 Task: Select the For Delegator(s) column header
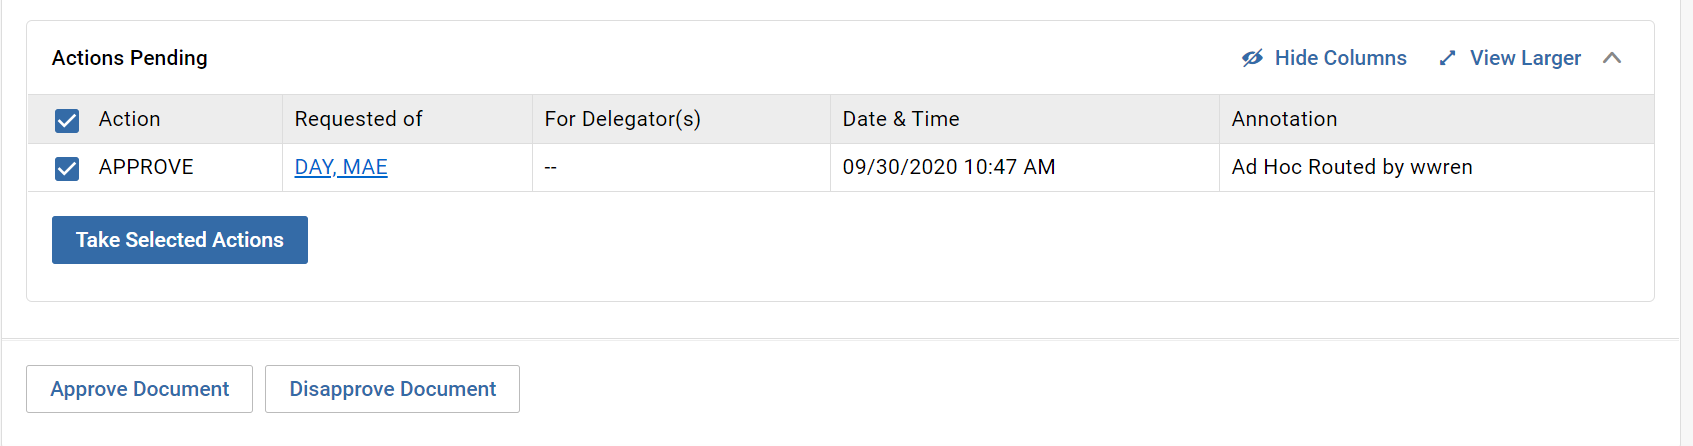pyautogui.click(x=622, y=119)
